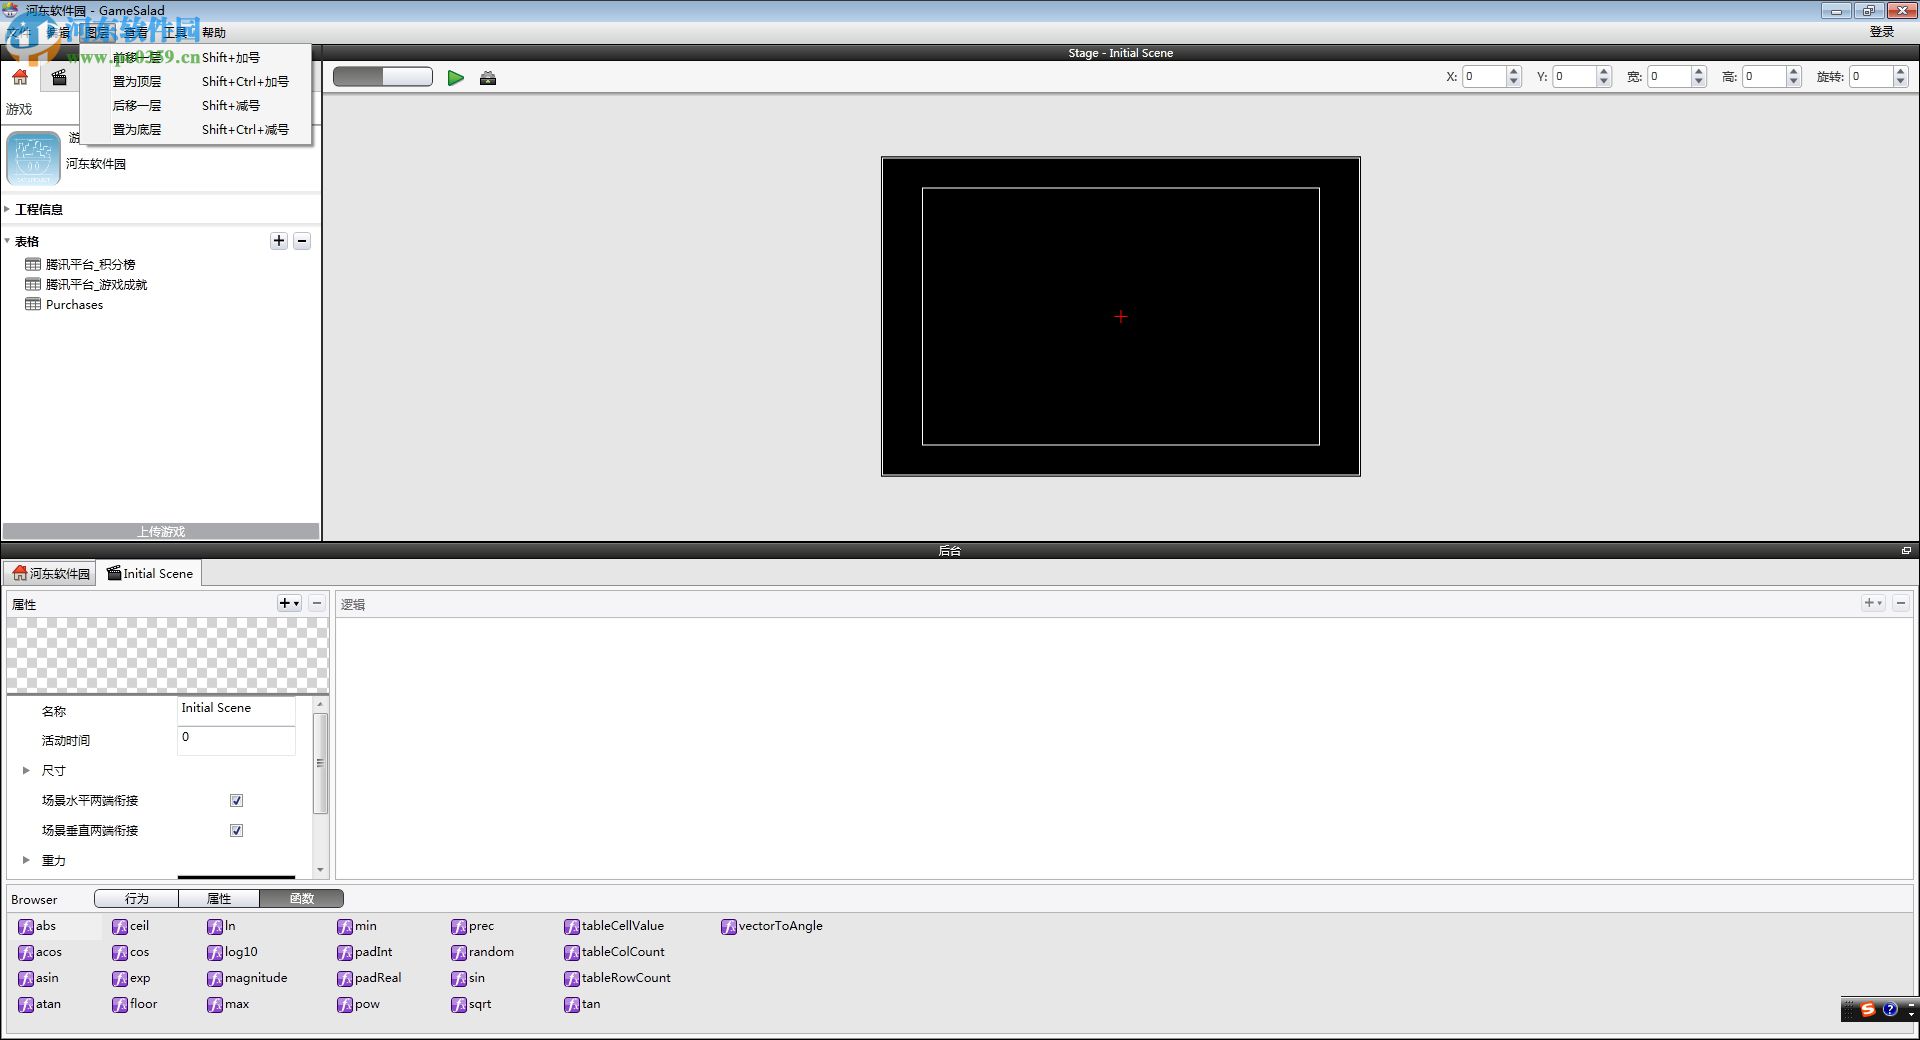1920x1040 pixels.
Task: Select the vectorToAngle function
Action: tap(772, 926)
